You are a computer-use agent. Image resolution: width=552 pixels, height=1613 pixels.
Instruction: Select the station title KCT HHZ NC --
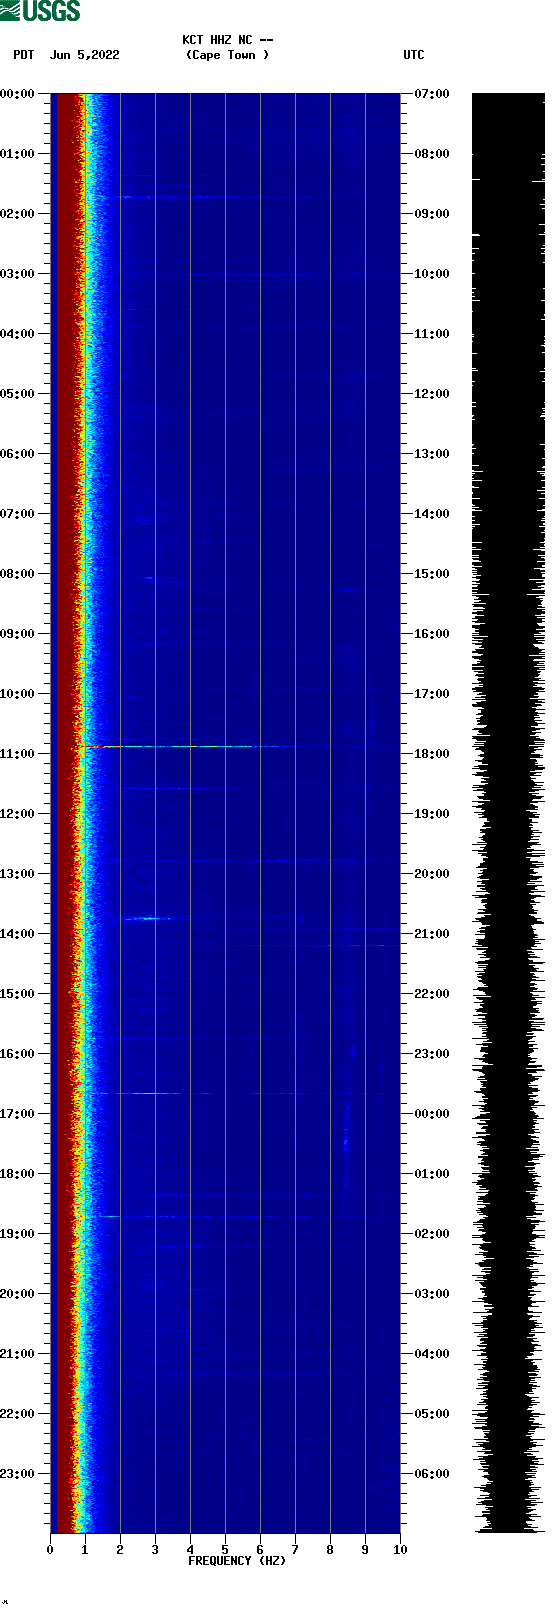coord(227,40)
